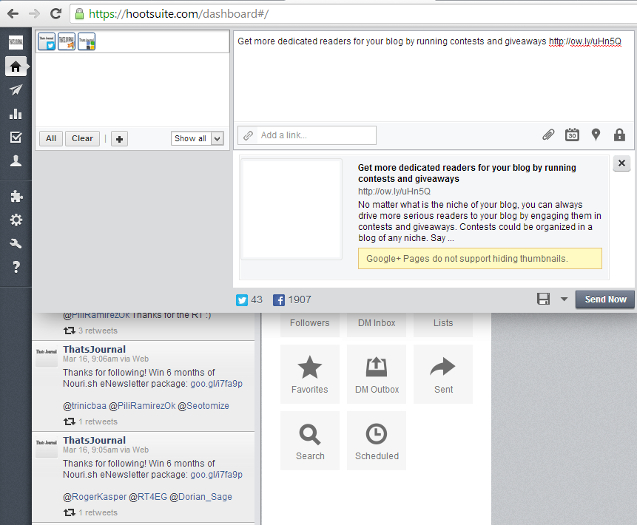637x525 pixels.
Task: Click the browser back arrow
Action: tap(13, 14)
